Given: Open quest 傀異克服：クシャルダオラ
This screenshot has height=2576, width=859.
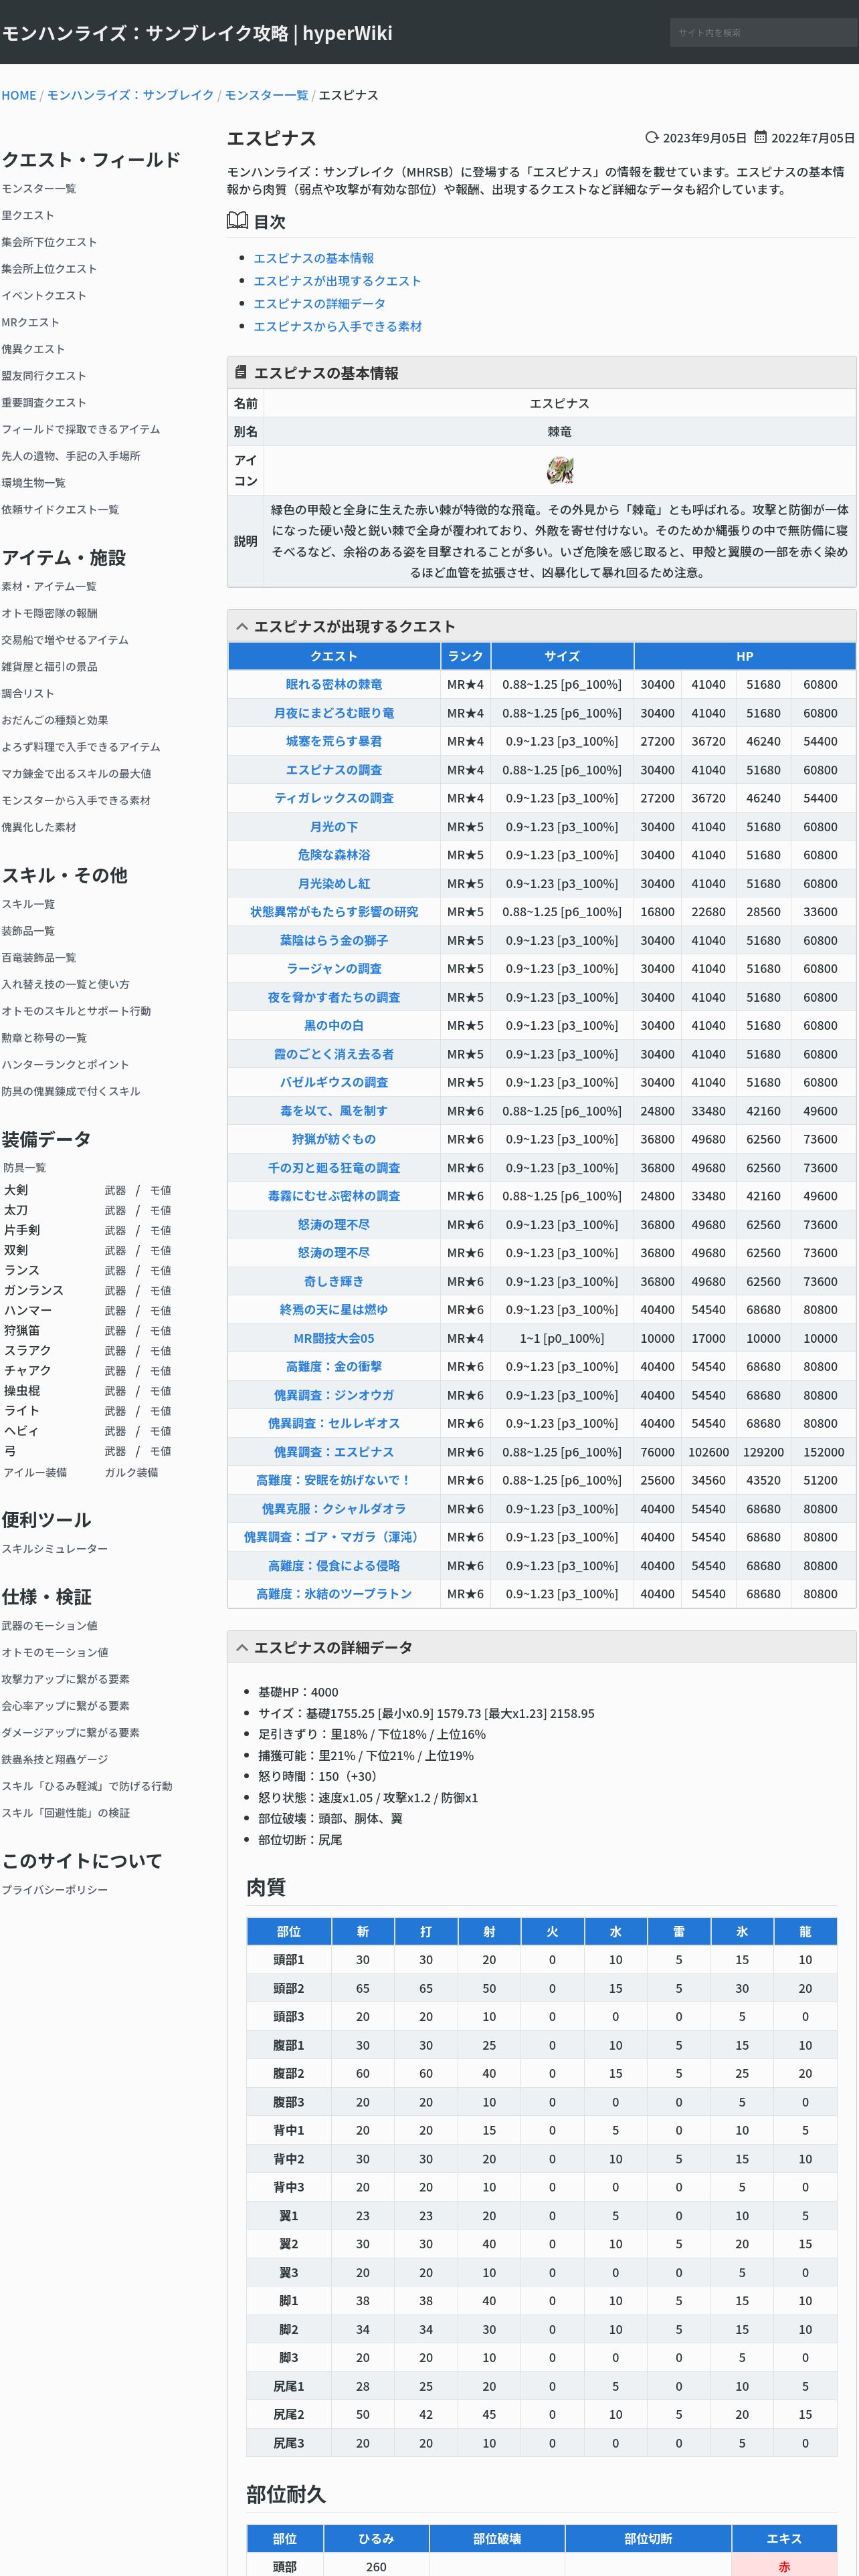Looking at the screenshot, I should (x=334, y=1509).
